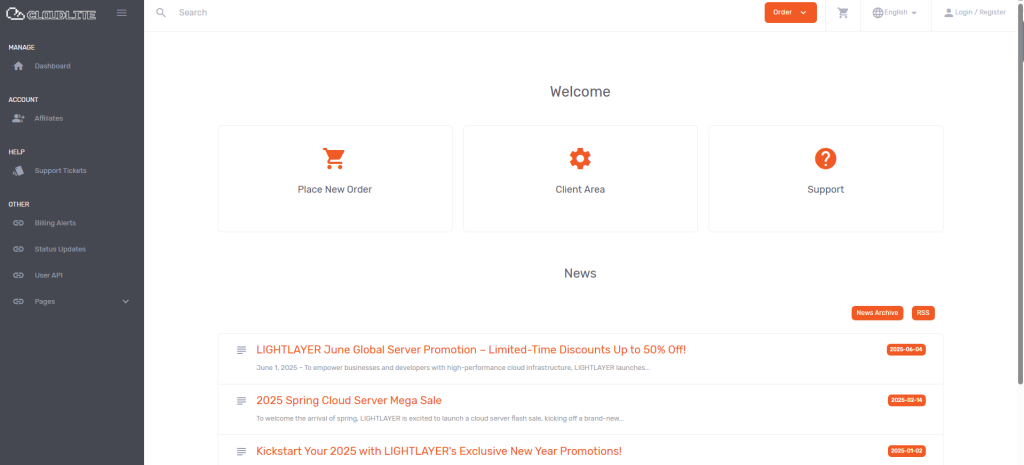The height and width of the screenshot is (465, 1024).
Task: Select Affiliates in the sidebar
Action: point(48,118)
